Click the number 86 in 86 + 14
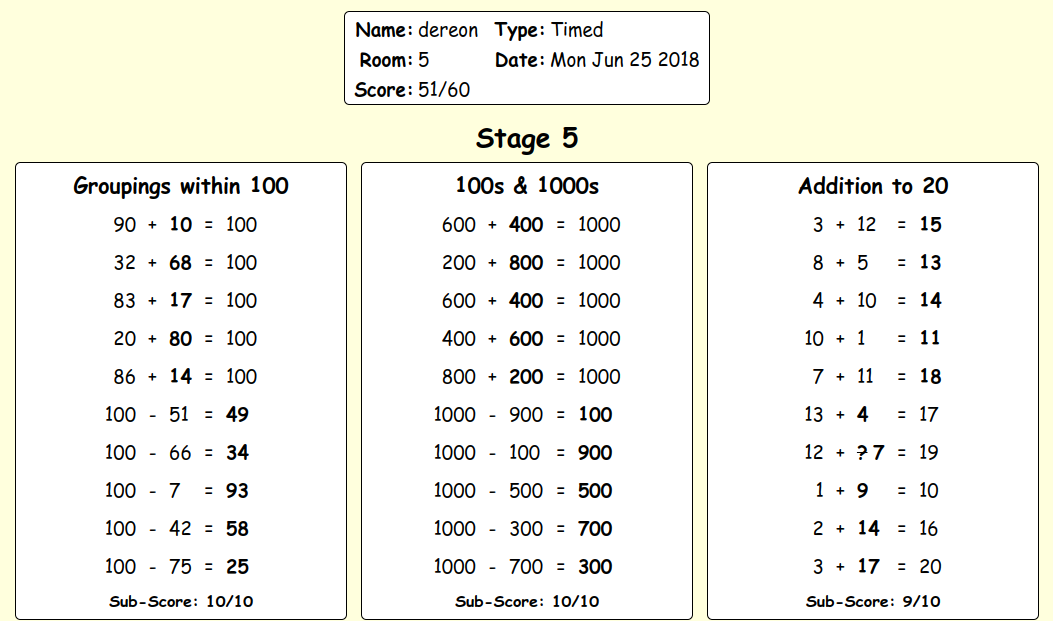 [x=124, y=377]
